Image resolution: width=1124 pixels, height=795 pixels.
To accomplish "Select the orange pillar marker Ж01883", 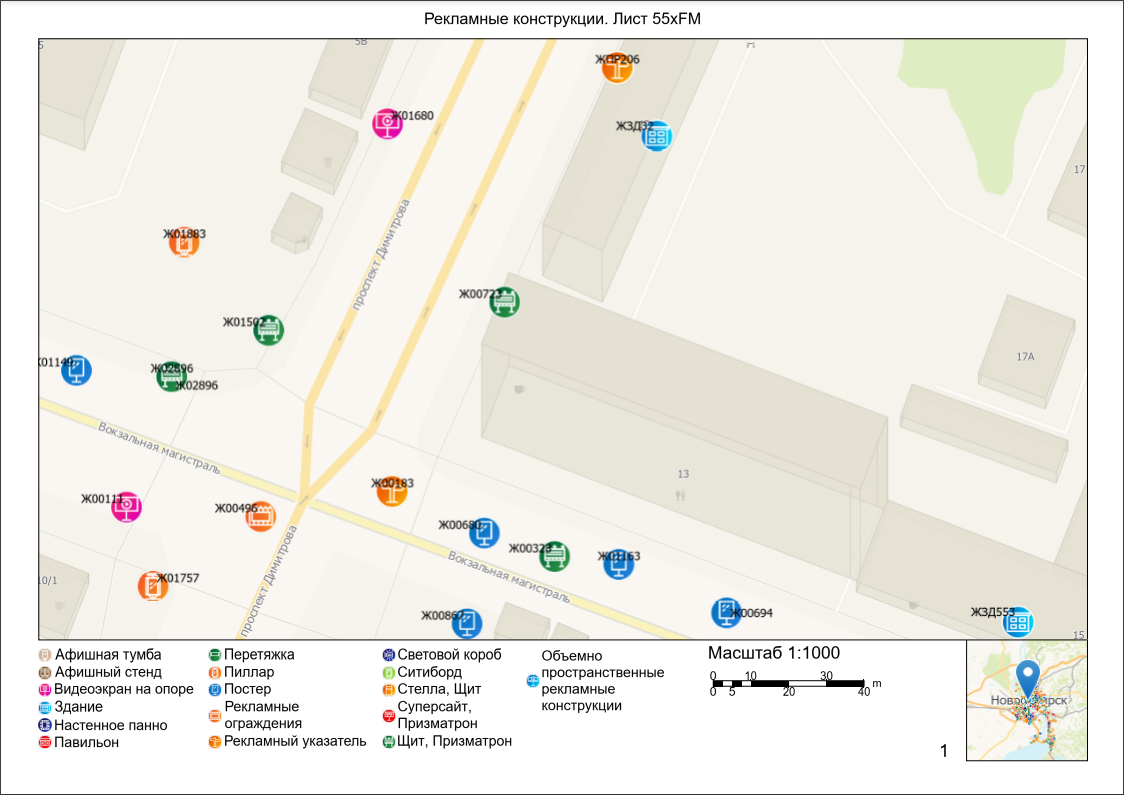I will click(x=183, y=243).
